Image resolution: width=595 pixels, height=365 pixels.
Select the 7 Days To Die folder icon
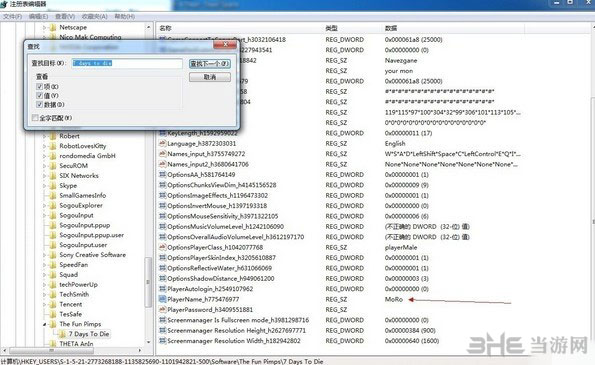pos(62,334)
